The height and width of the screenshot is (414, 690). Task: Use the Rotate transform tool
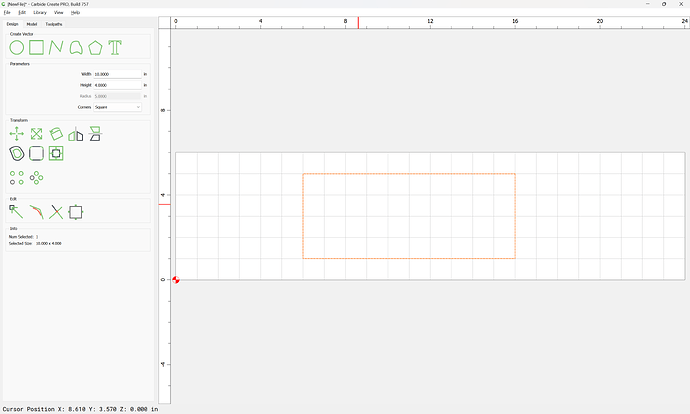[x=56, y=134]
